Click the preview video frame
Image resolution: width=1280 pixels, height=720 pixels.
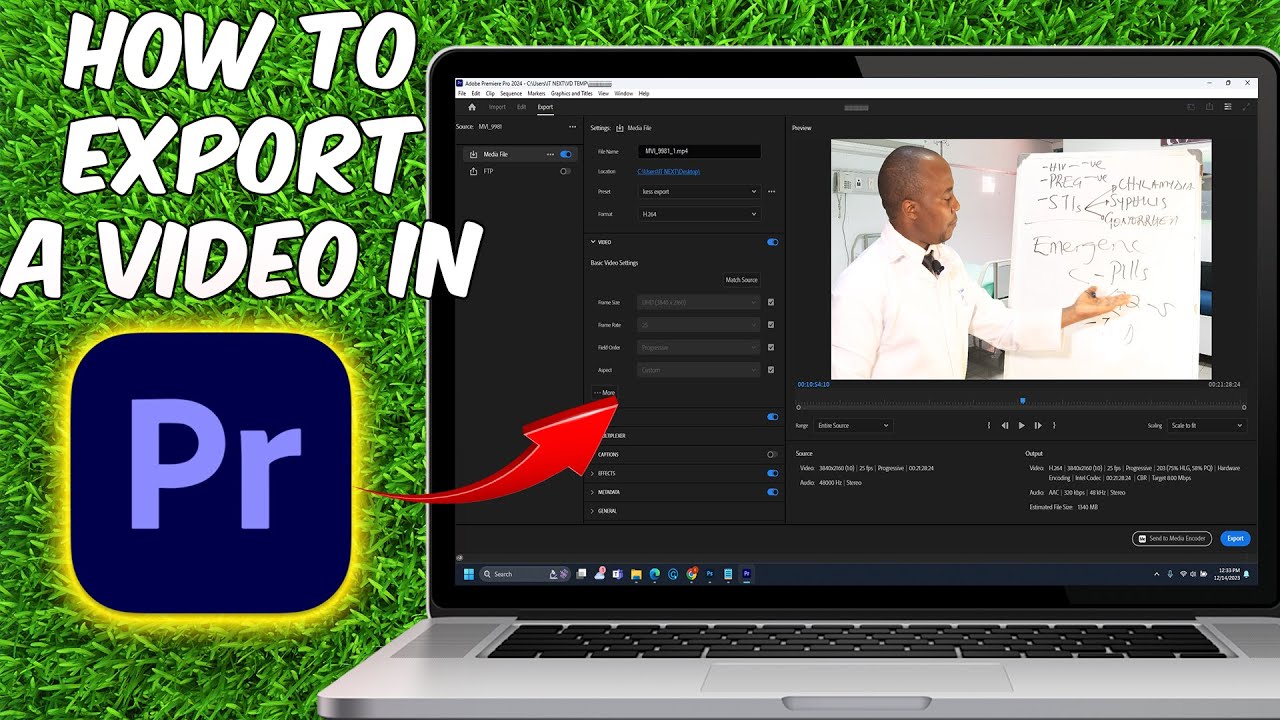click(1021, 259)
